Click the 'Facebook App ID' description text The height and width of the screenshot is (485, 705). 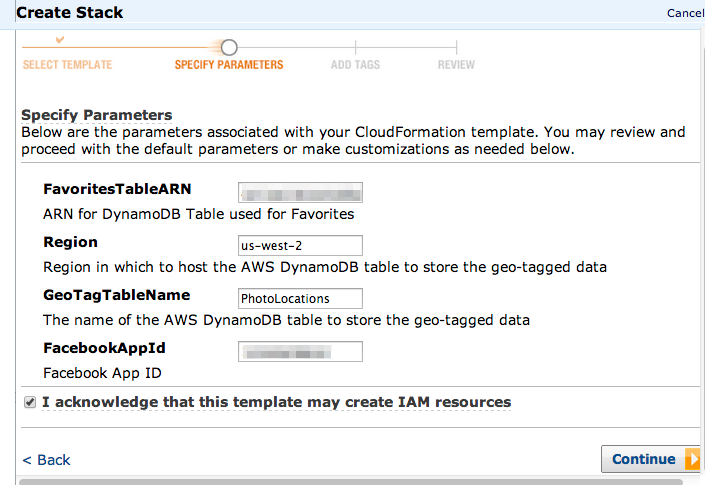[x=103, y=373]
